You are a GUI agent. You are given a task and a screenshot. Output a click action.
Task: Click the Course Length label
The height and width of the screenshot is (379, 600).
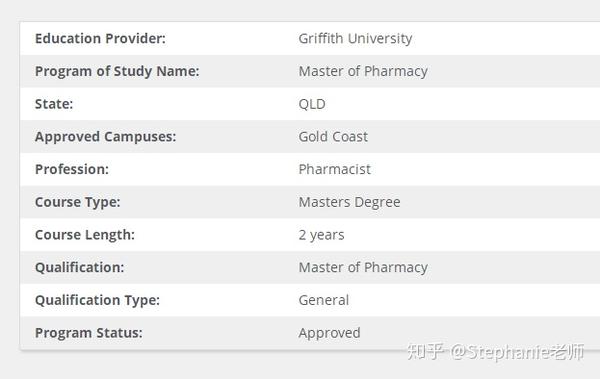(85, 235)
